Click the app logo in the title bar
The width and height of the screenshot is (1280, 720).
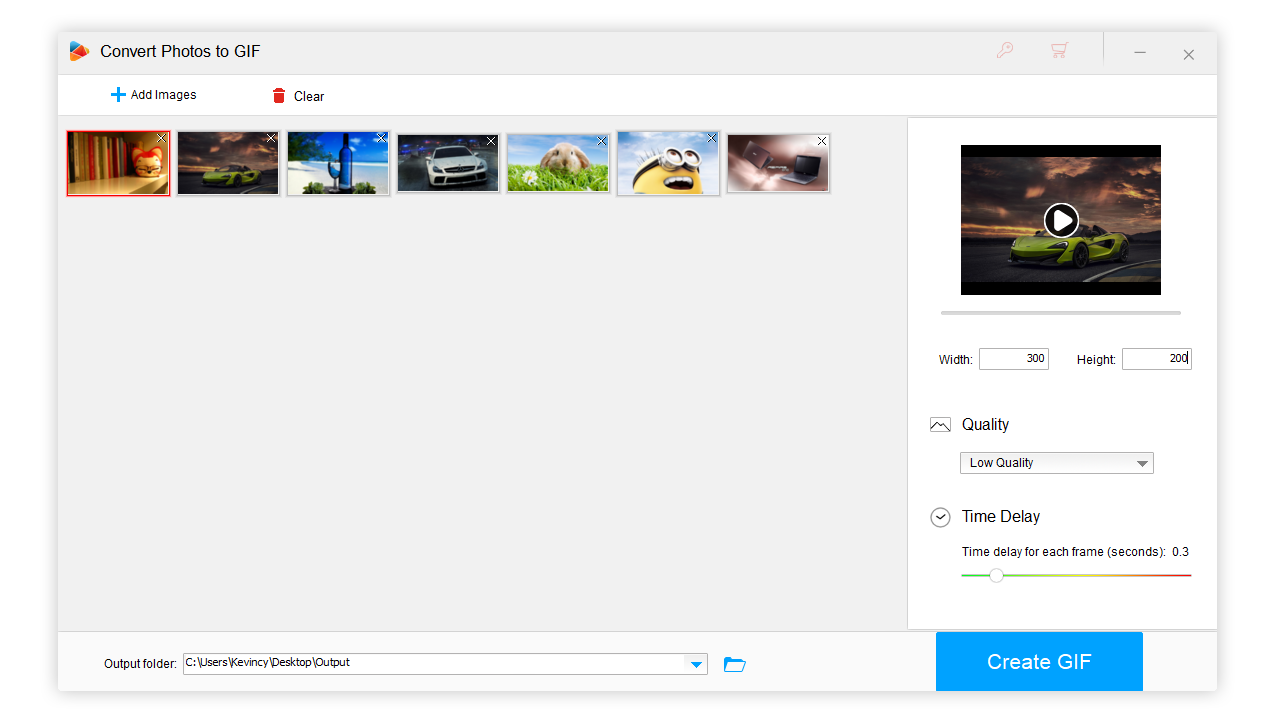click(79, 50)
